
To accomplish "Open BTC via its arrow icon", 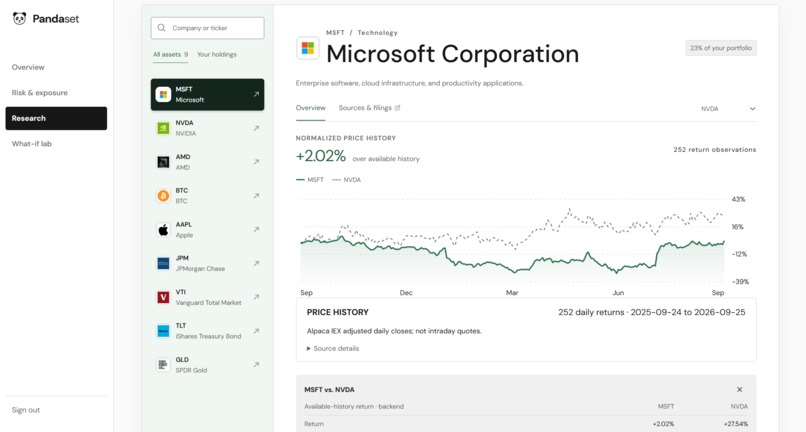I will point(256,195).
